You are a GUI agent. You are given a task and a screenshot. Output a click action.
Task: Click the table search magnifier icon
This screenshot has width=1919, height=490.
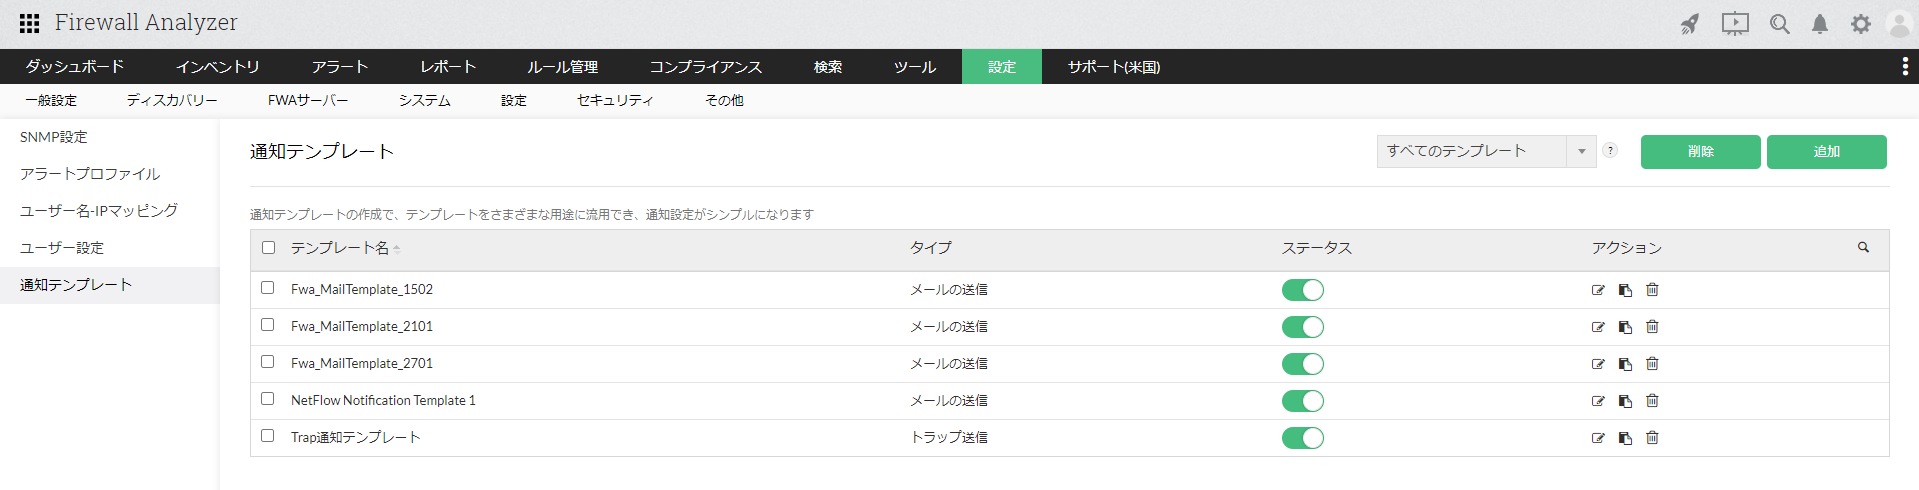1863,247
